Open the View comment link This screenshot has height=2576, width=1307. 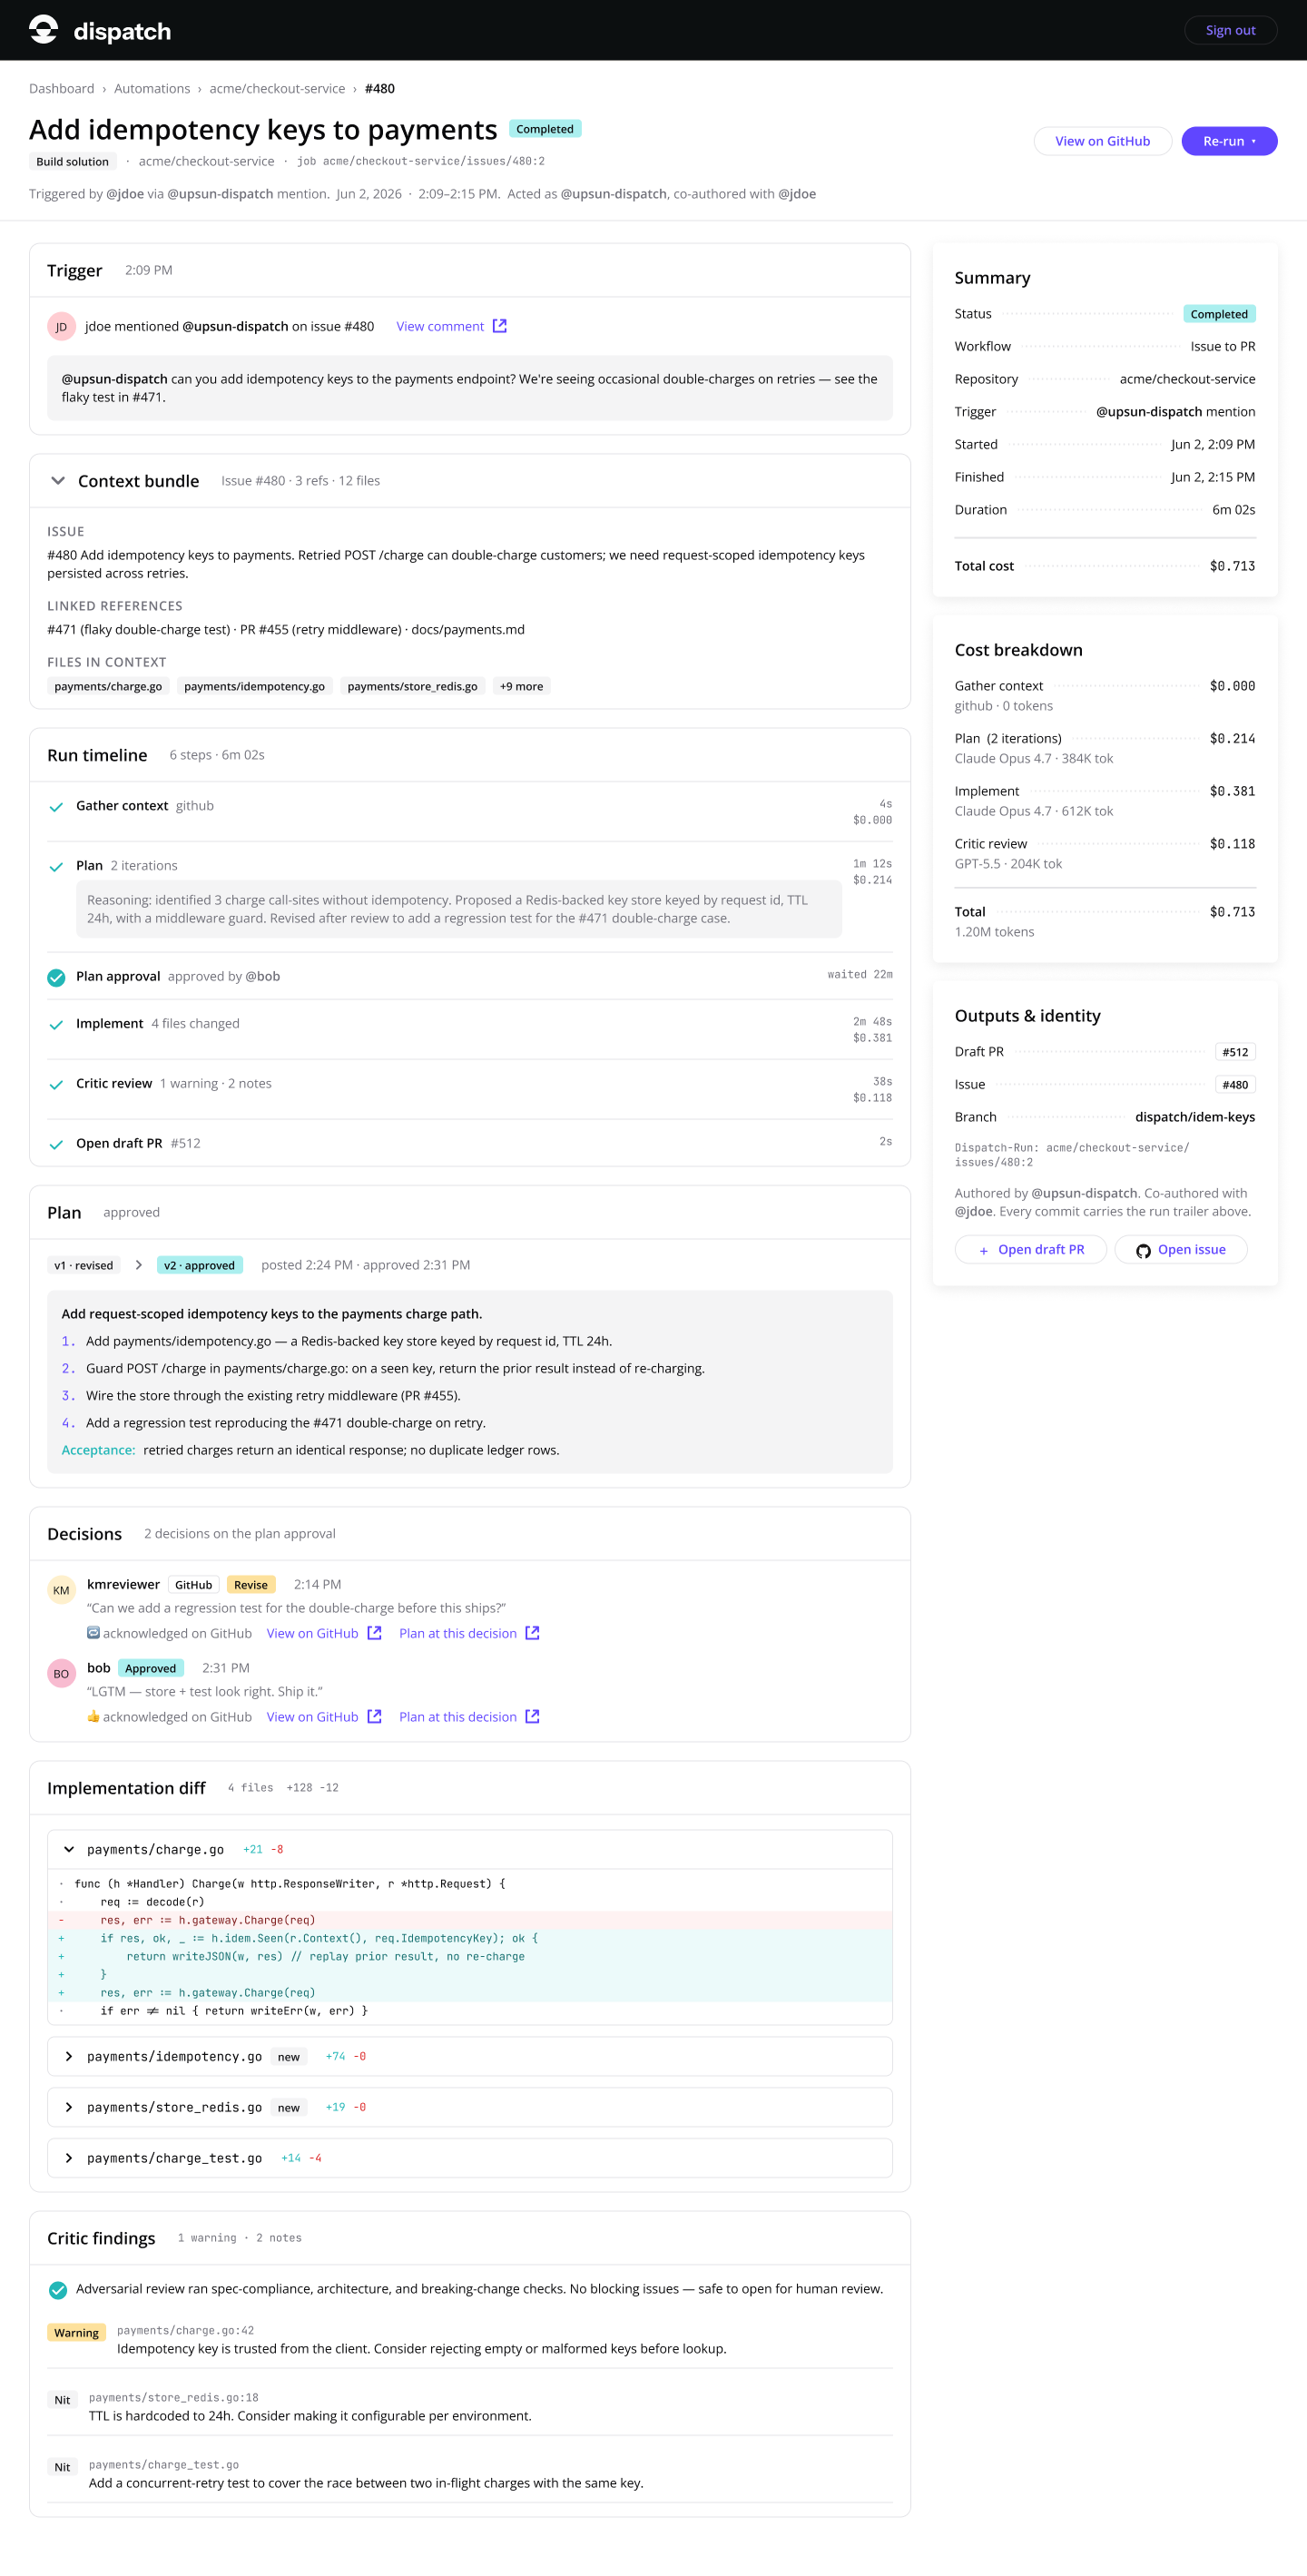(440, 326)
